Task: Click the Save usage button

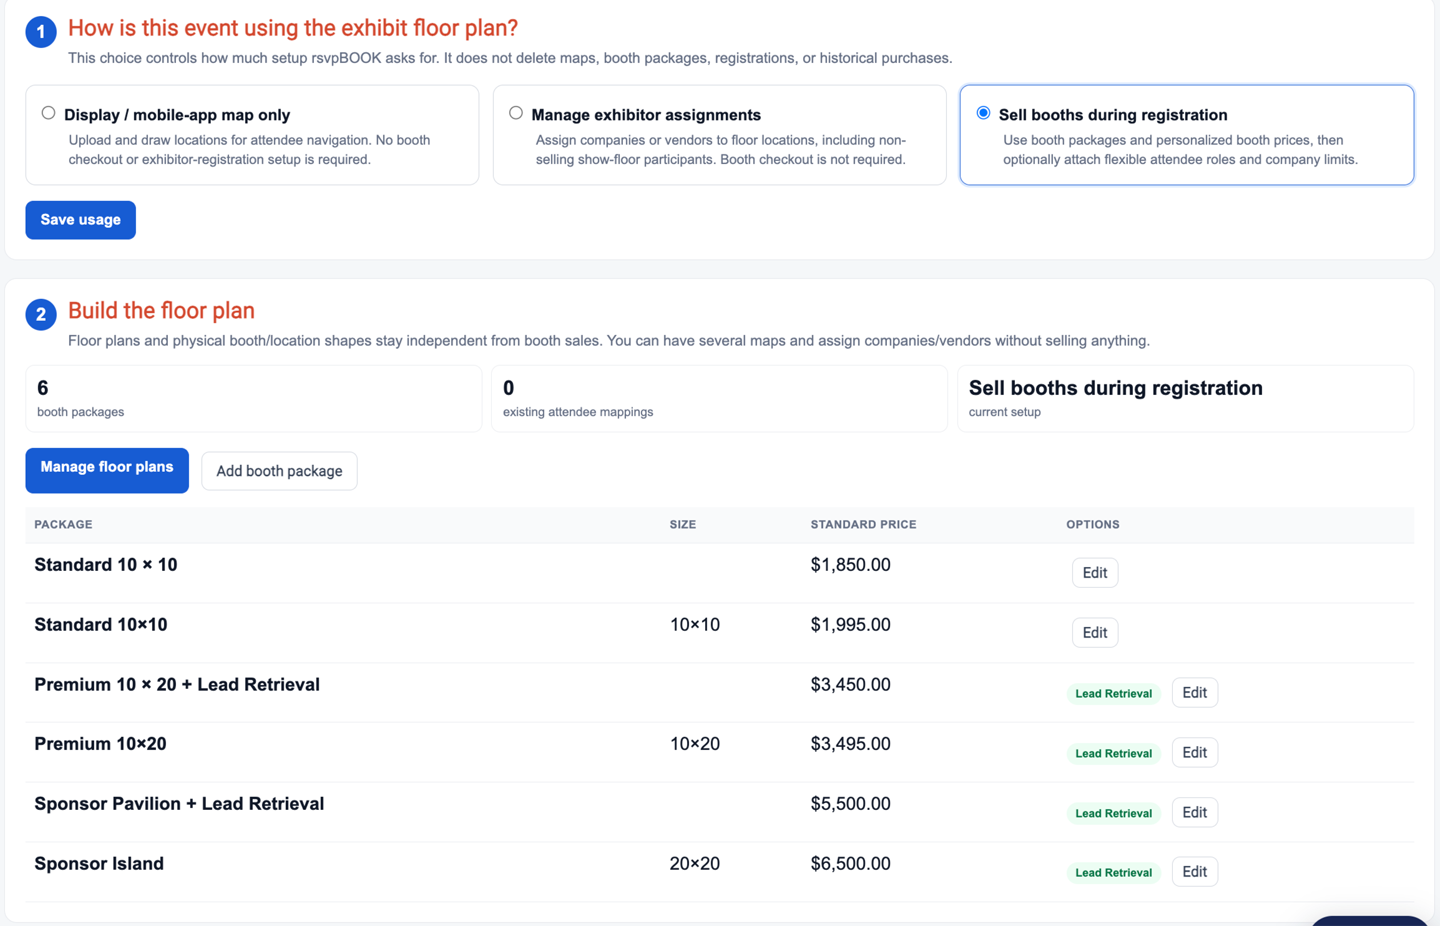Action: [x=81, y=220]
